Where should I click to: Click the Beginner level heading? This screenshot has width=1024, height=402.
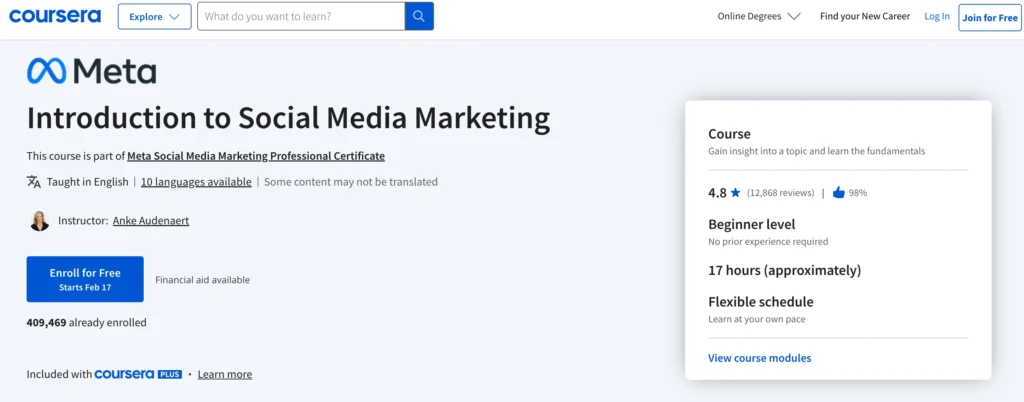[x=752, y=224]
